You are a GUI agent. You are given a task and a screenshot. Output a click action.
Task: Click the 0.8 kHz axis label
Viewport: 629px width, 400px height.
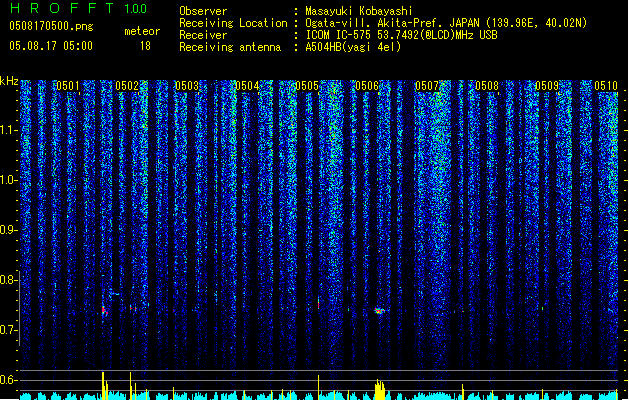pyautogui.click(x=9, y=280)
